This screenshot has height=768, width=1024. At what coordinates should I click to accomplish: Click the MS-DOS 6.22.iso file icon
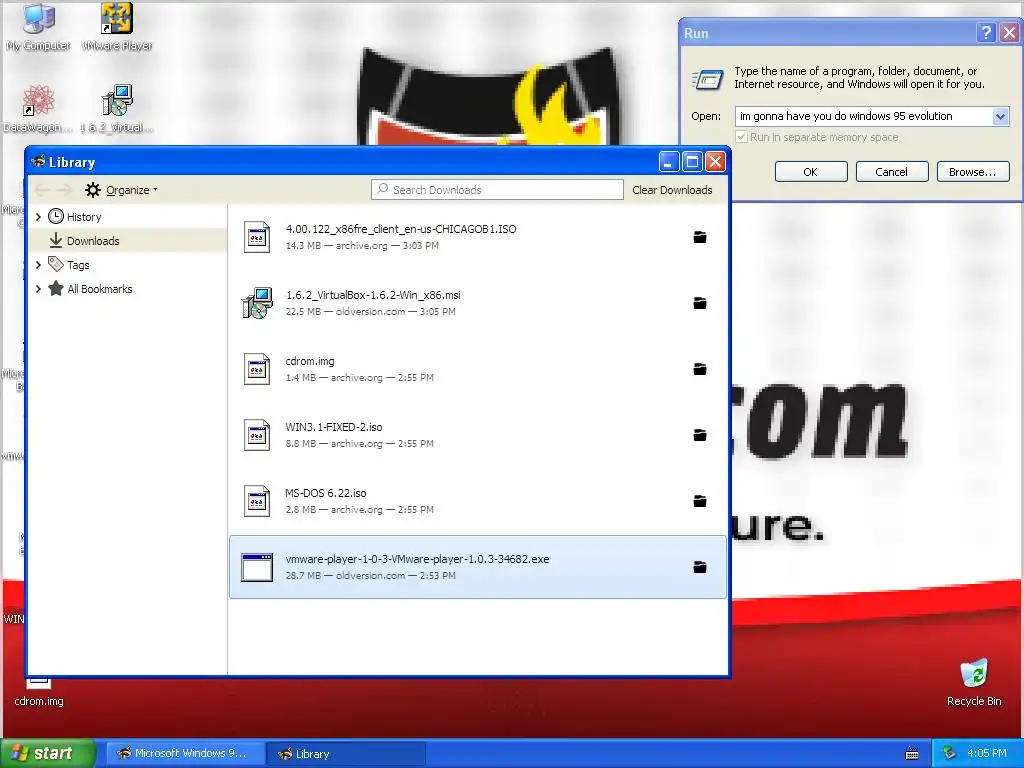pos(257,501)
